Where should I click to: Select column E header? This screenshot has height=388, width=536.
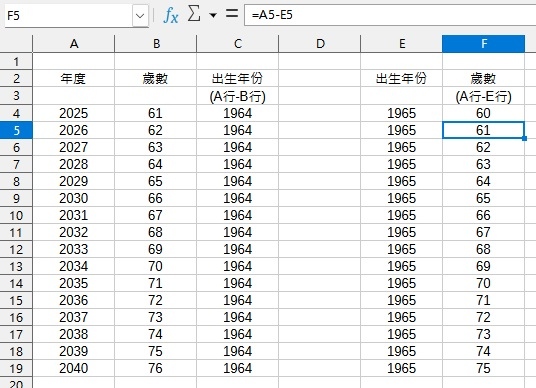(402, 44)
